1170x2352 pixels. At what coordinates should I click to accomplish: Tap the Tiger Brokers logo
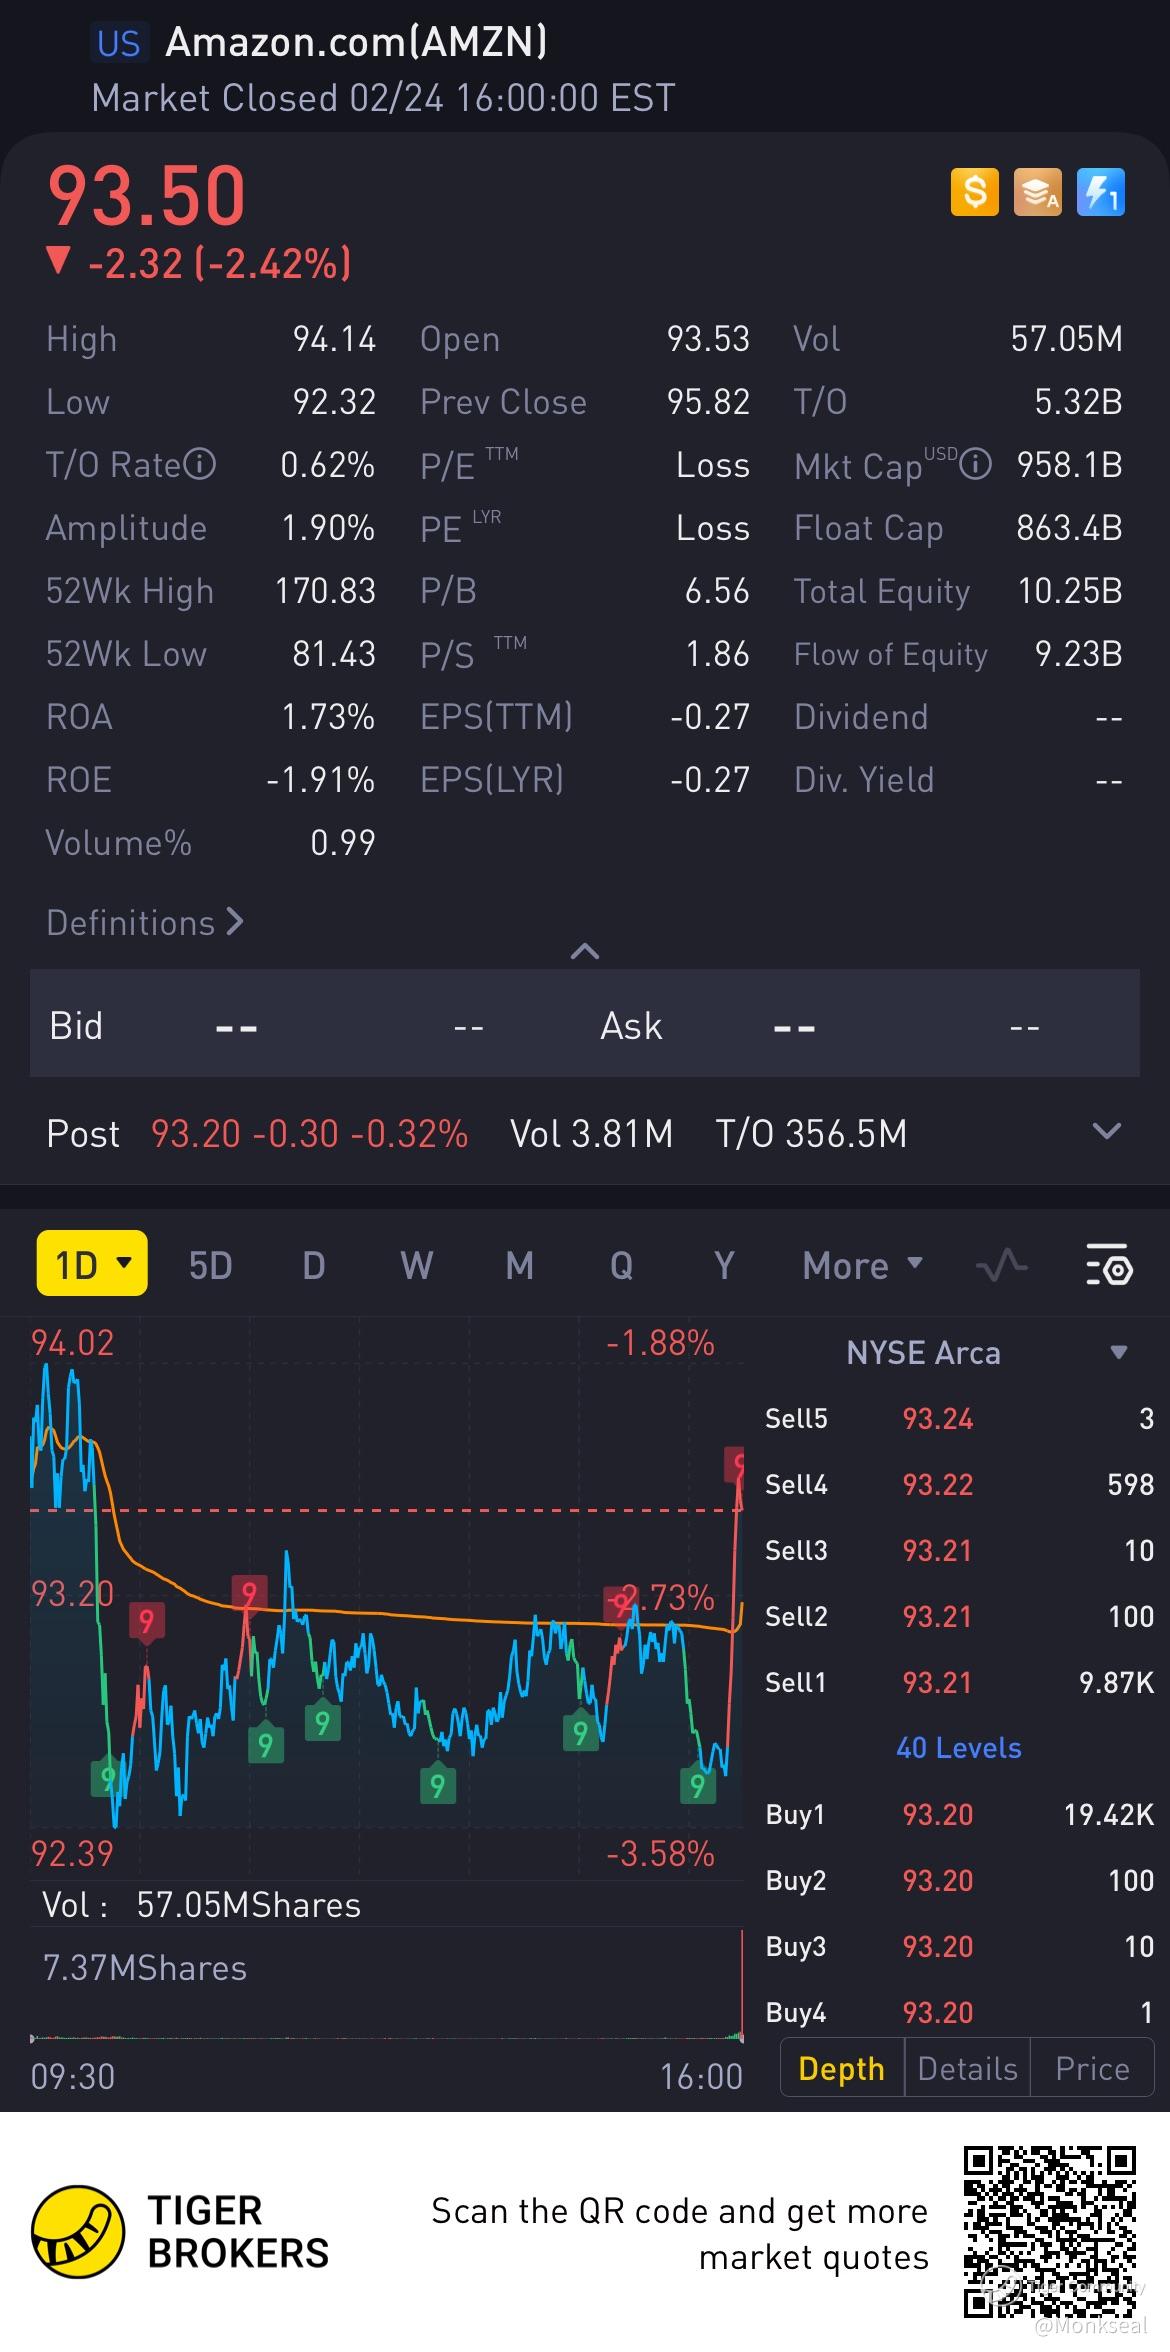[78, 2232]
